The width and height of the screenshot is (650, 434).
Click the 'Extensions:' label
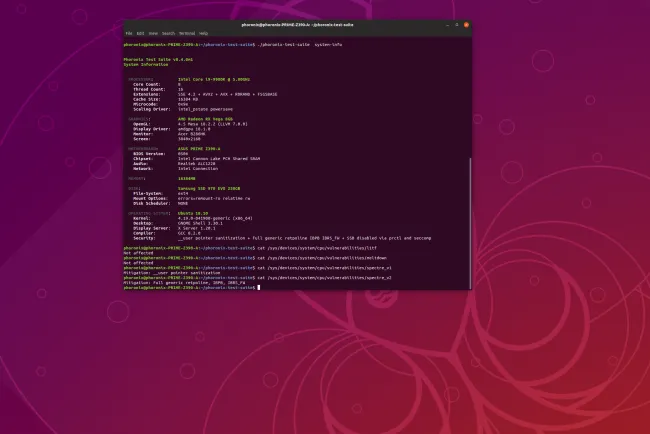146,94
